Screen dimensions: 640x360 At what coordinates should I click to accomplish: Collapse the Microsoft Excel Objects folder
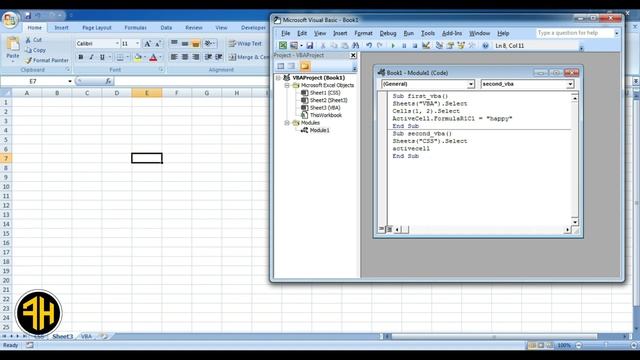coord(287,85)
